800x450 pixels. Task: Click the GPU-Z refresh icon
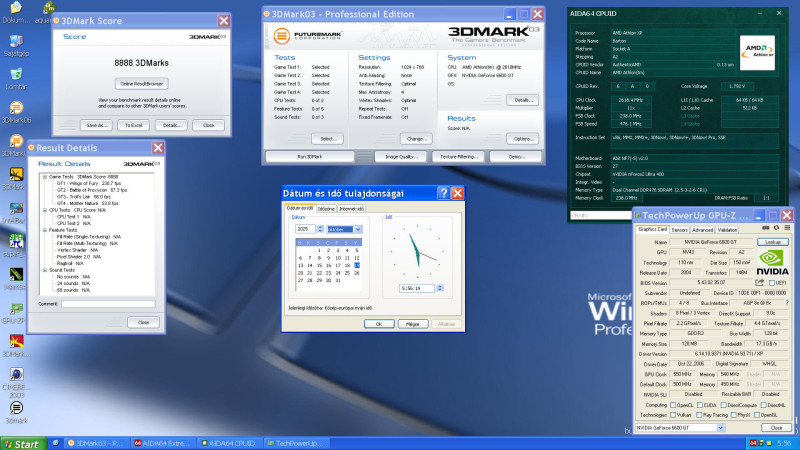(777, 228)
